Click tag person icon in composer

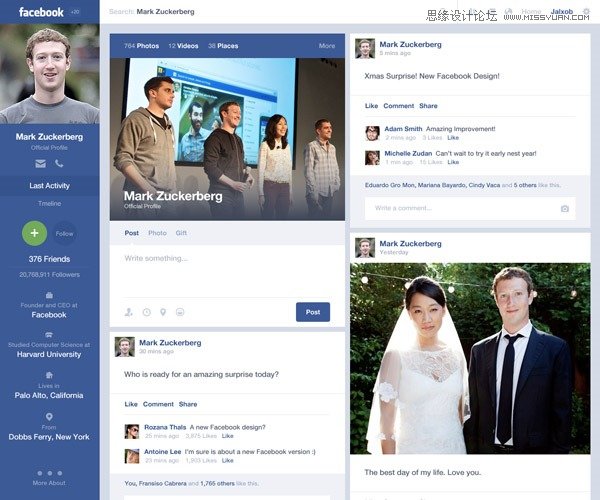tap(129, 312)
